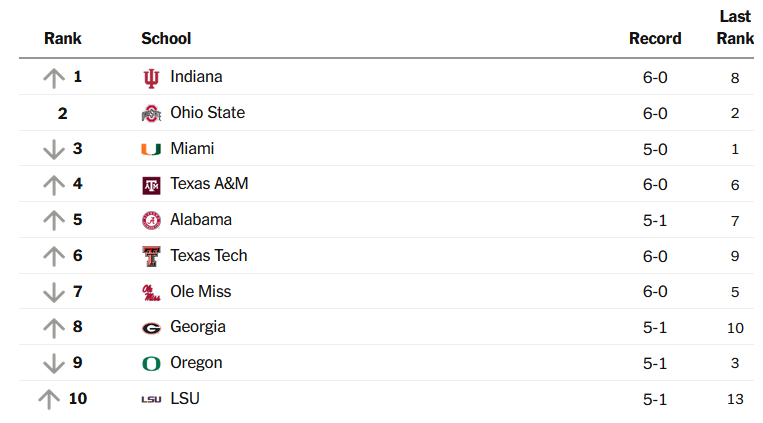Click the School column header
Viewport: 763px width, 423px height.
coord(166,39)
